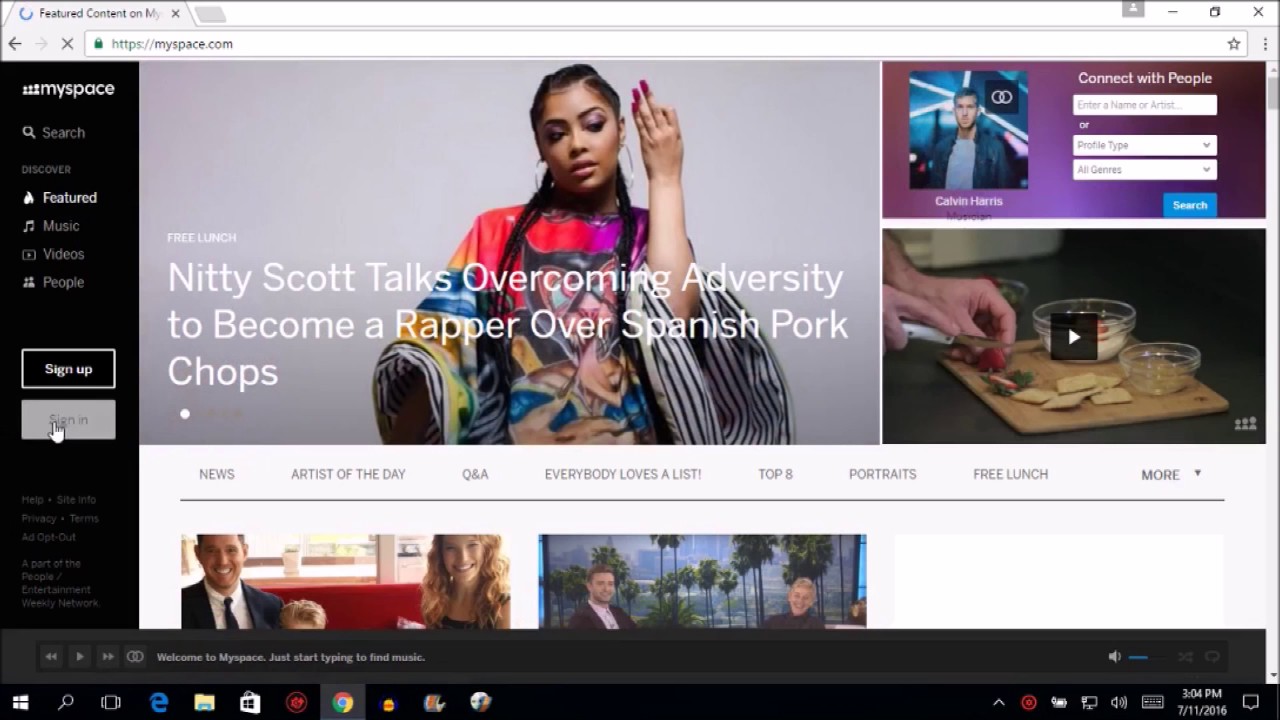Screen dimensions: 1280x720
Task: Open Windows taskbar search
Action: 66,702
